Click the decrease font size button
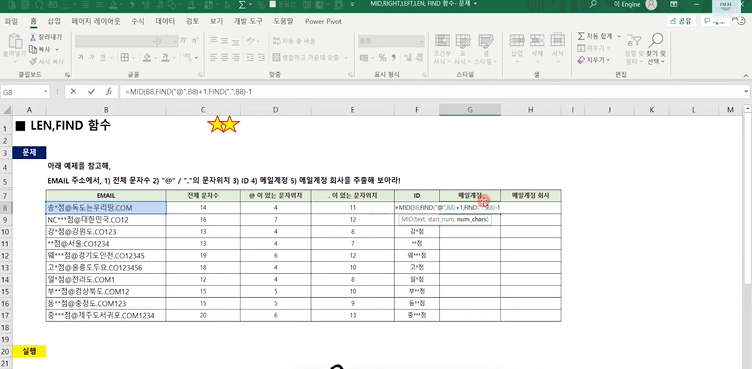752x369 pixels. click(195, 41)
